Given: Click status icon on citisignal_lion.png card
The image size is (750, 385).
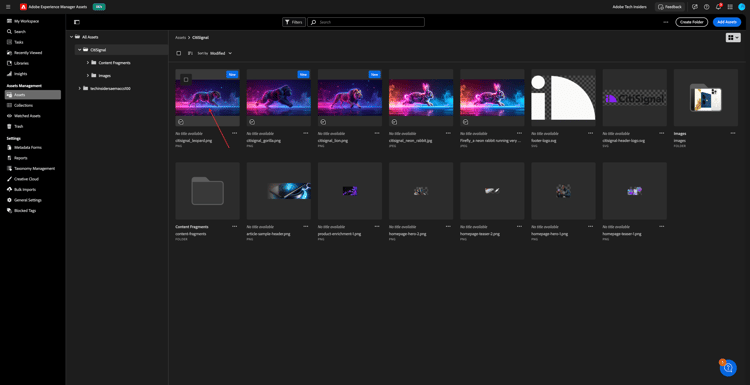Looking at the screenshot, I should click(x=323, y=122).
